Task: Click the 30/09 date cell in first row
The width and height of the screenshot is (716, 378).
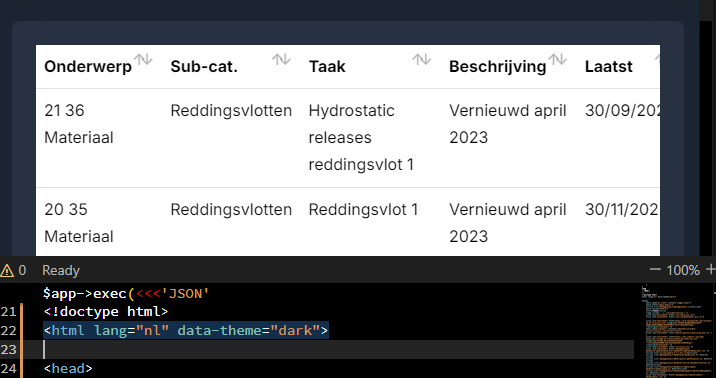Action: point(622,110)
